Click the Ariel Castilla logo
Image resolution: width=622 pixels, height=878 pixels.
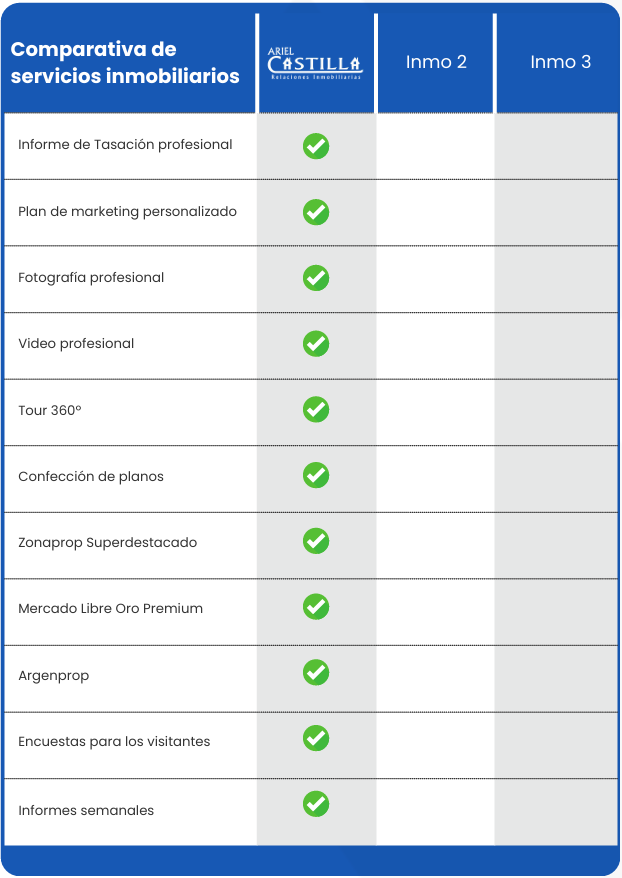click(316, 63)
